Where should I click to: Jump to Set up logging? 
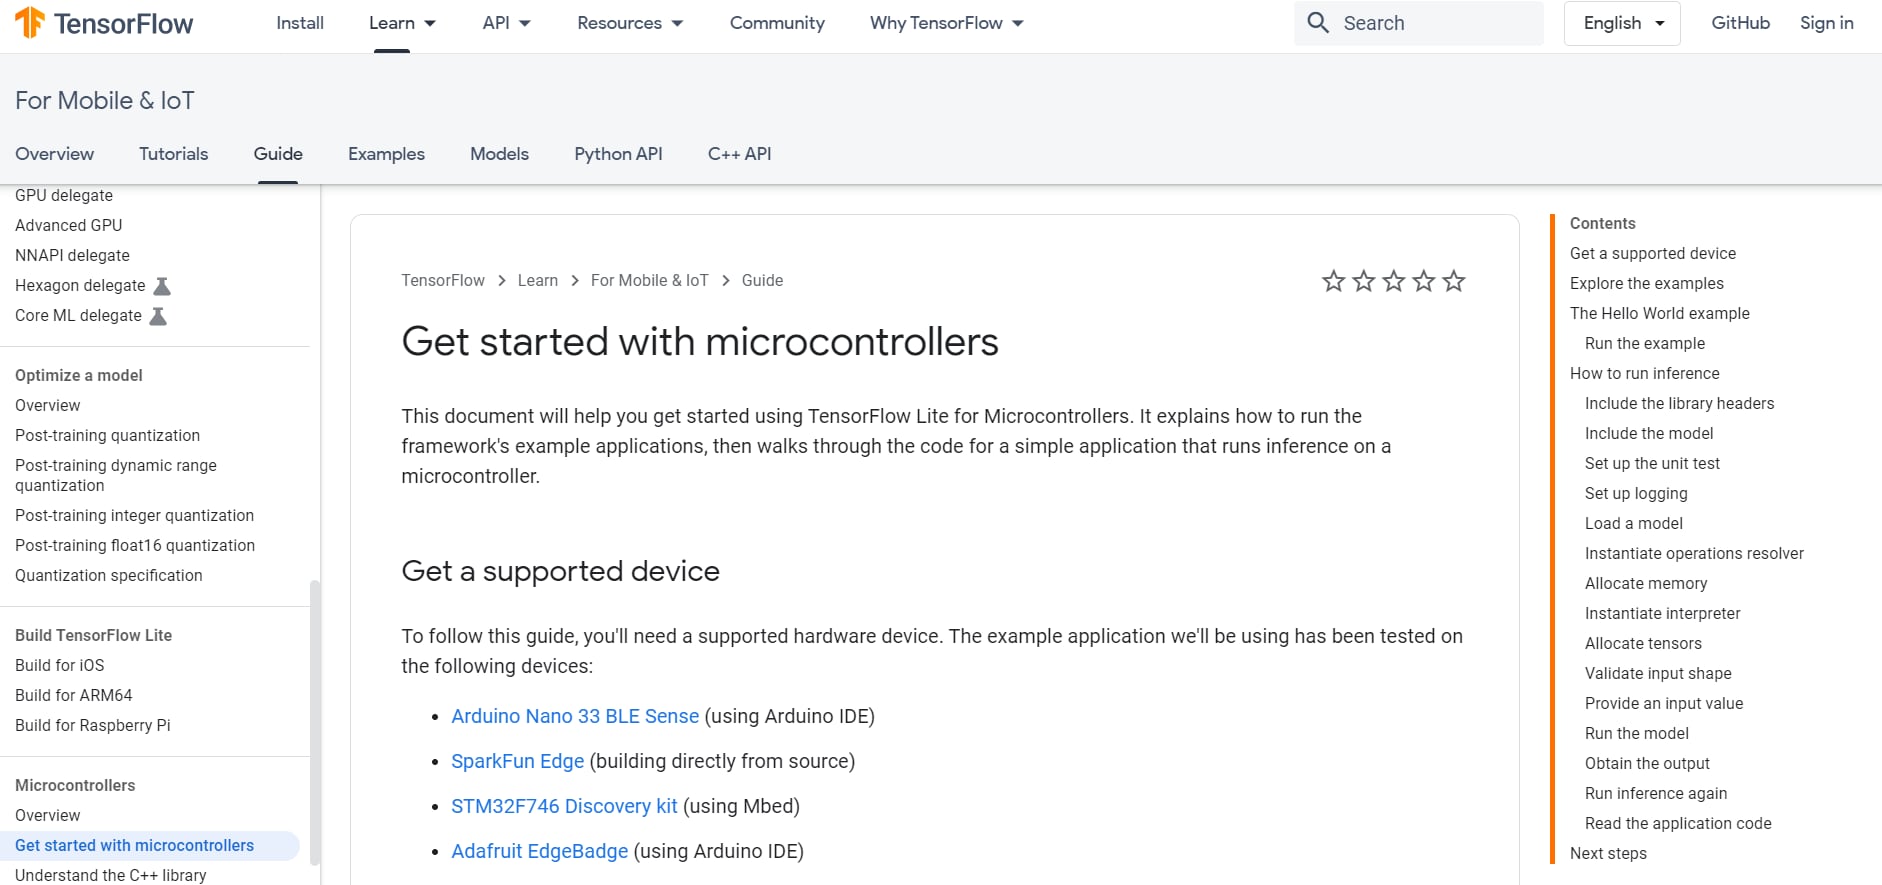[x=1636, y=493]
